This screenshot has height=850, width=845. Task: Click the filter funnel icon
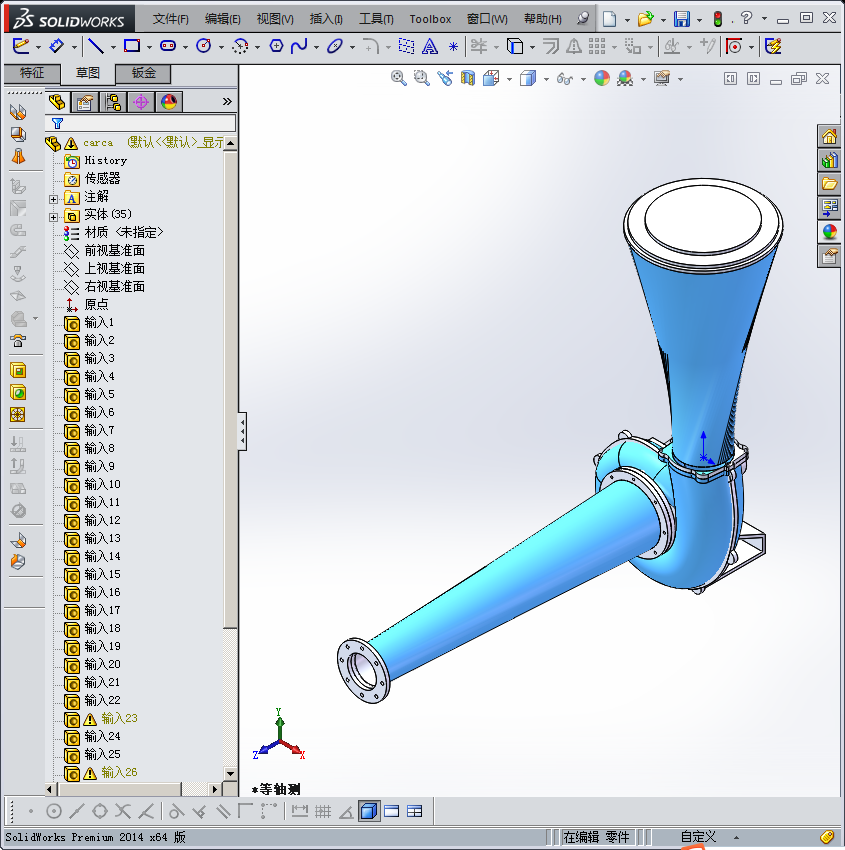[57, 123]
